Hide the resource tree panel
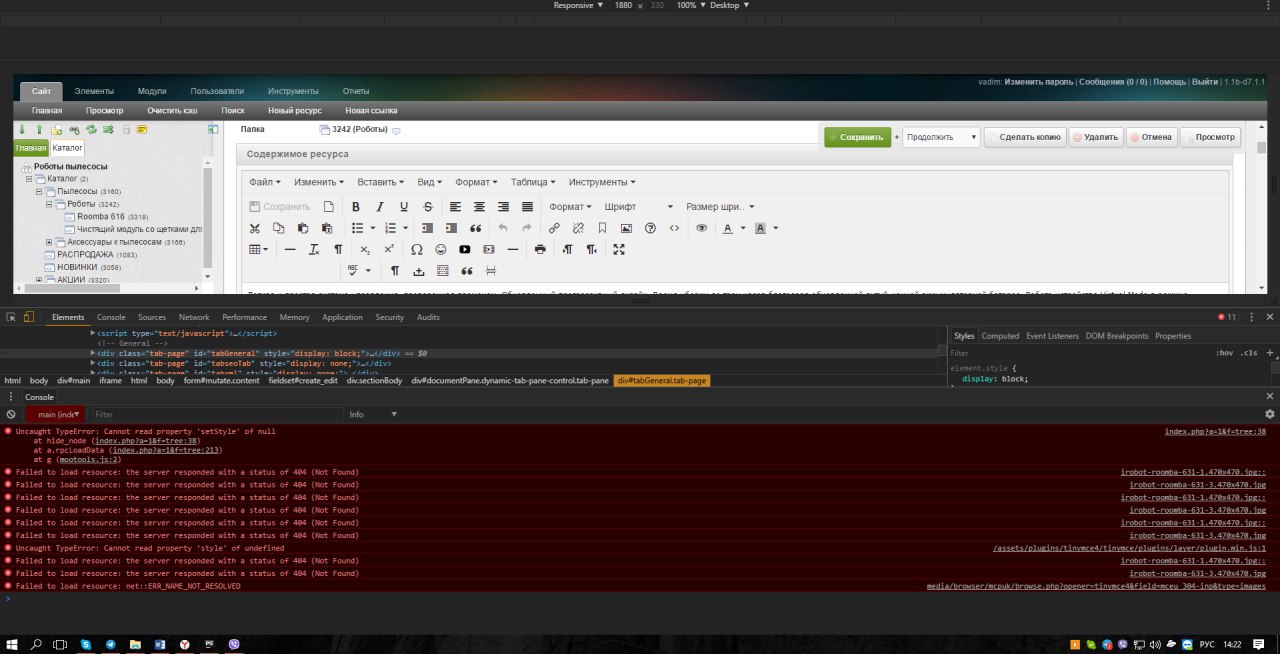The image size is (1280, 654). click(213, 130)
